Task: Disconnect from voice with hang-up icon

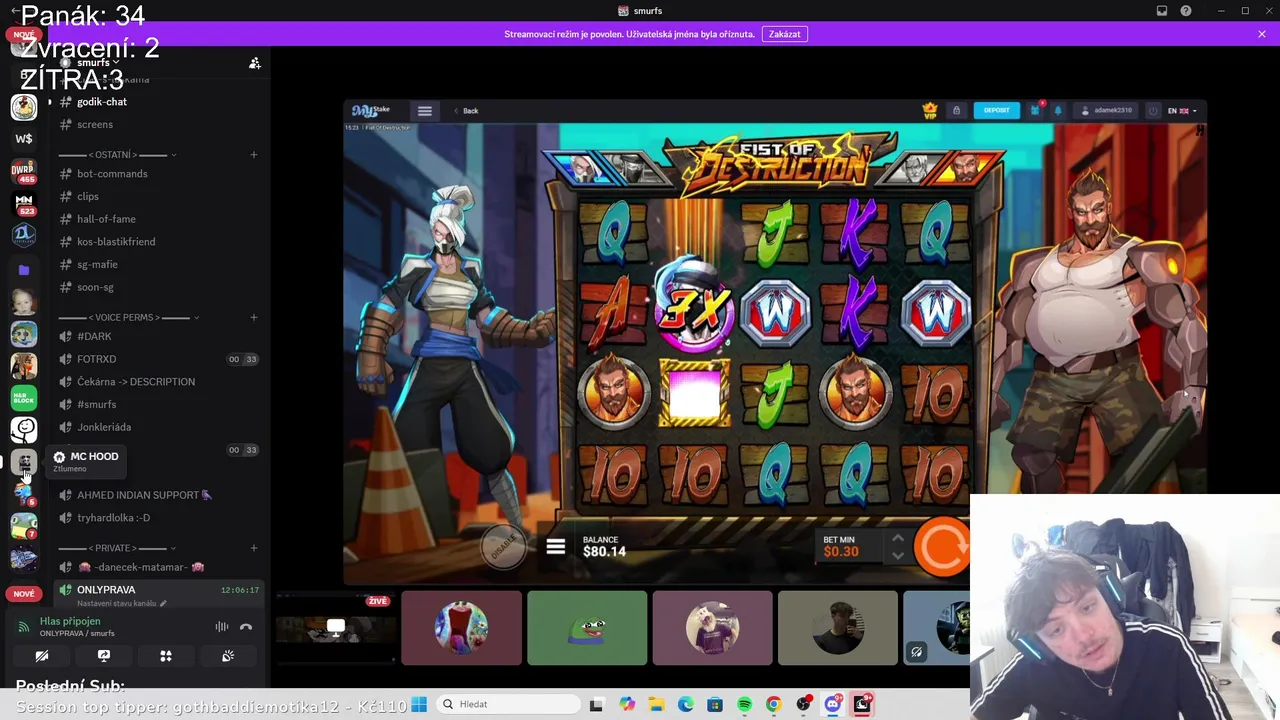Action: (x=246, y=627)
